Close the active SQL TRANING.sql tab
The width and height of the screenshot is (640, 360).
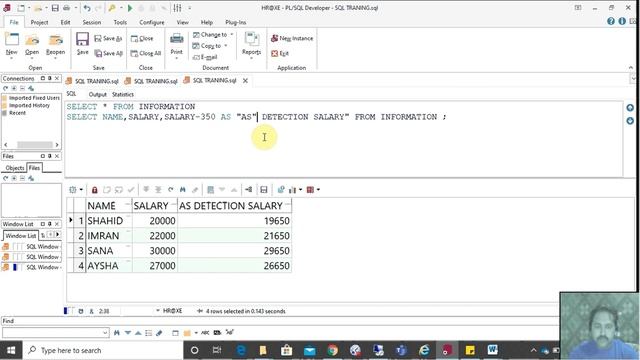point(245,81)
